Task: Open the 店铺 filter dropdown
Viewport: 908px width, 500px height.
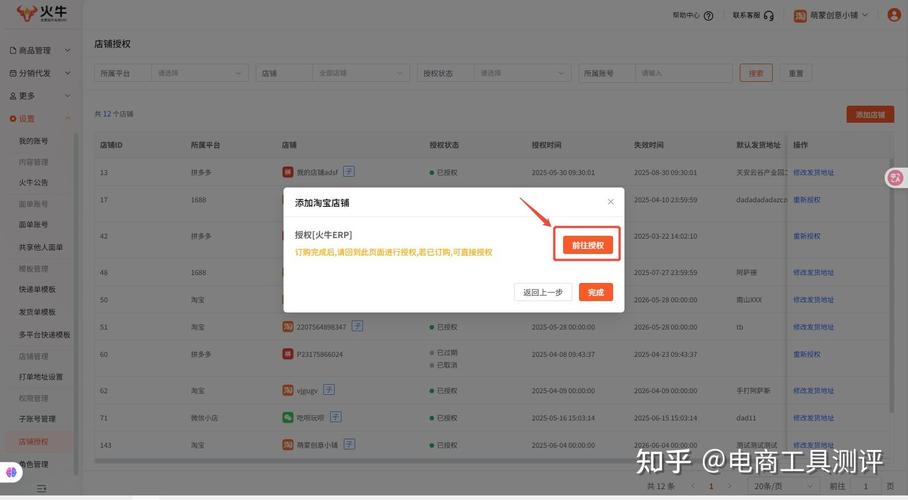Action: pyautogui.click(x=361, y=73)
